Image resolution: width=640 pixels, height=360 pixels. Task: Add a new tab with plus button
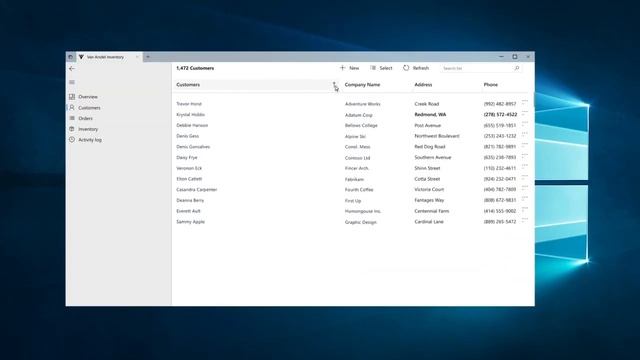(x=148, y=57)
